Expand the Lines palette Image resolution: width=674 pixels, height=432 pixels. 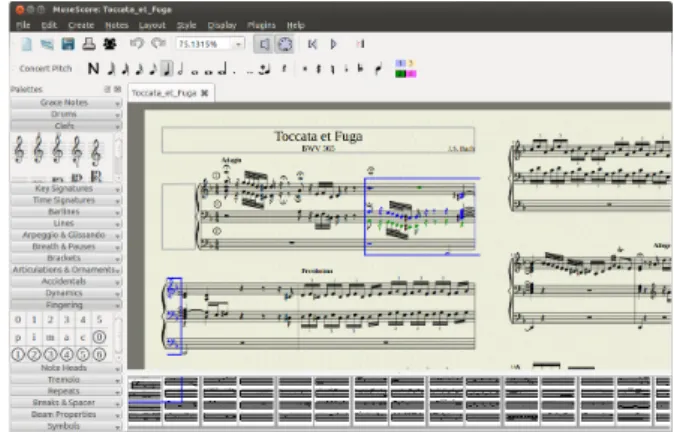(x=66, y=224)
